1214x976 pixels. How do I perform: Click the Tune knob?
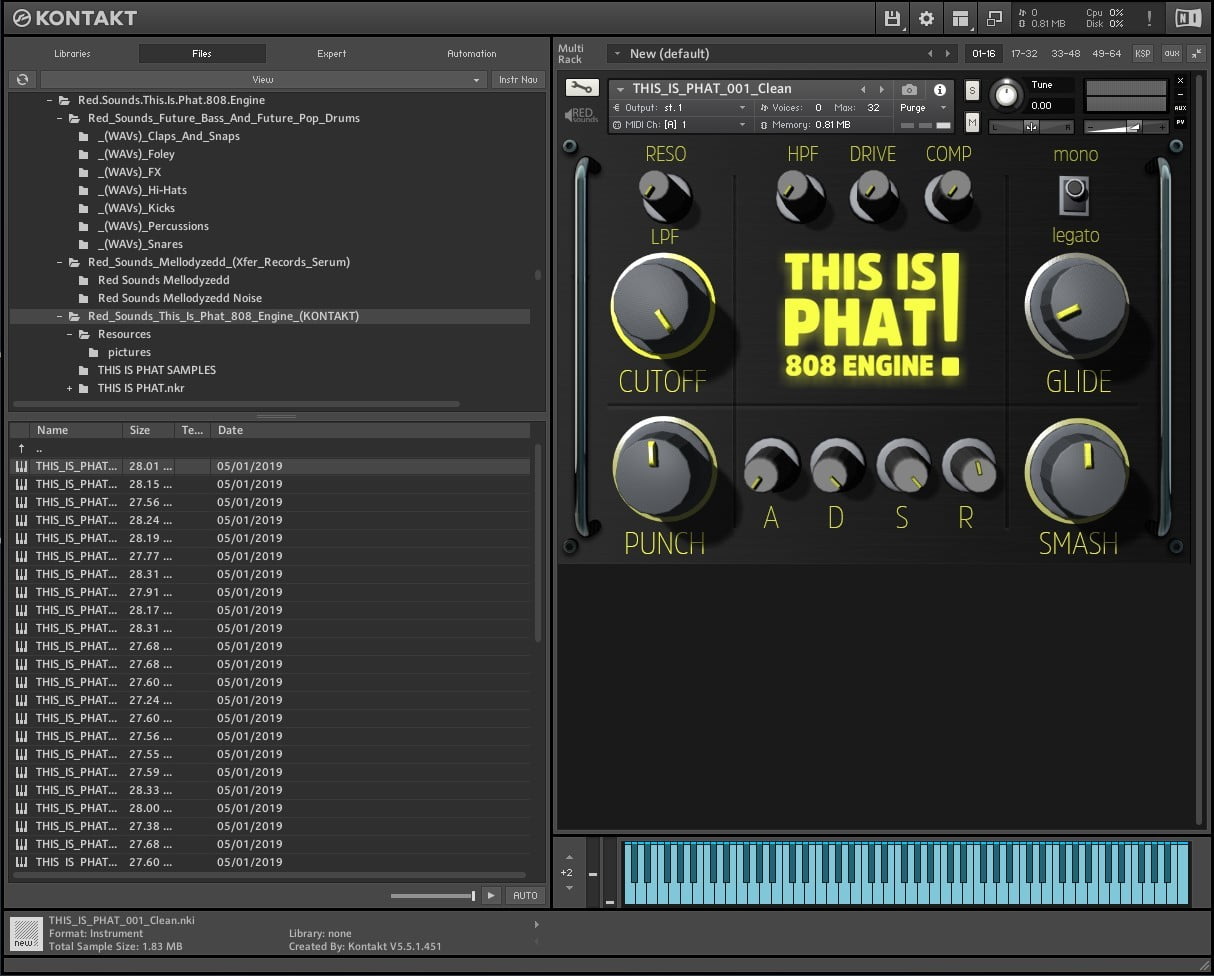click(x=1007, y=95)
